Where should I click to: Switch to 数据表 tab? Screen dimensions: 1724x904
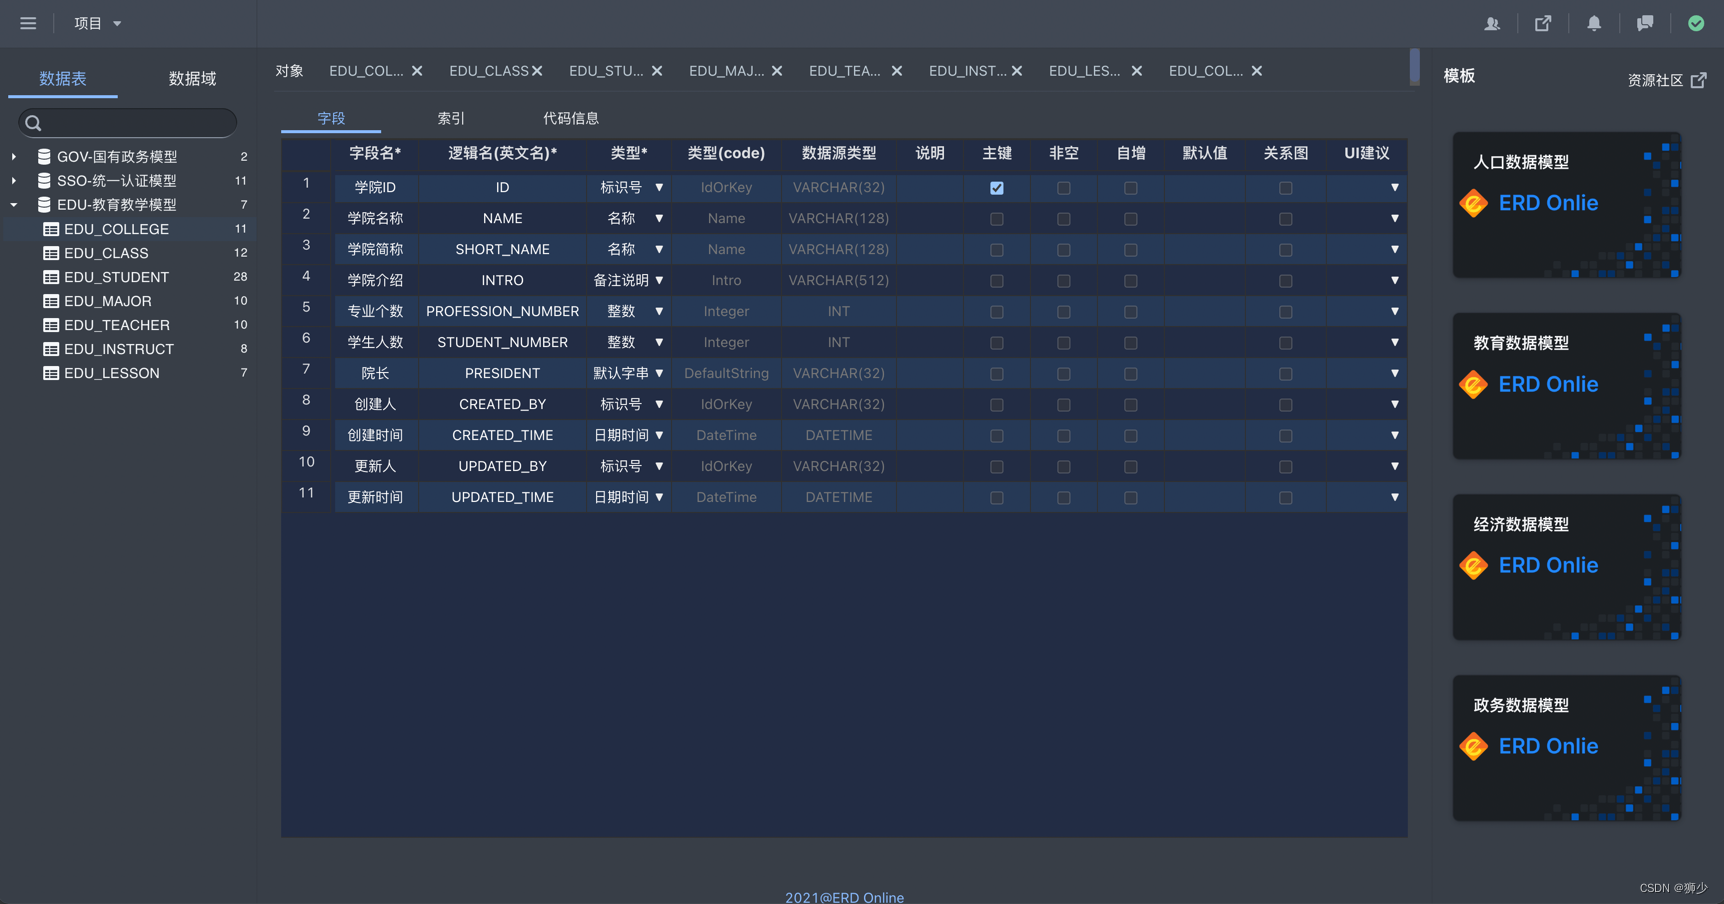tap(63, 78)
